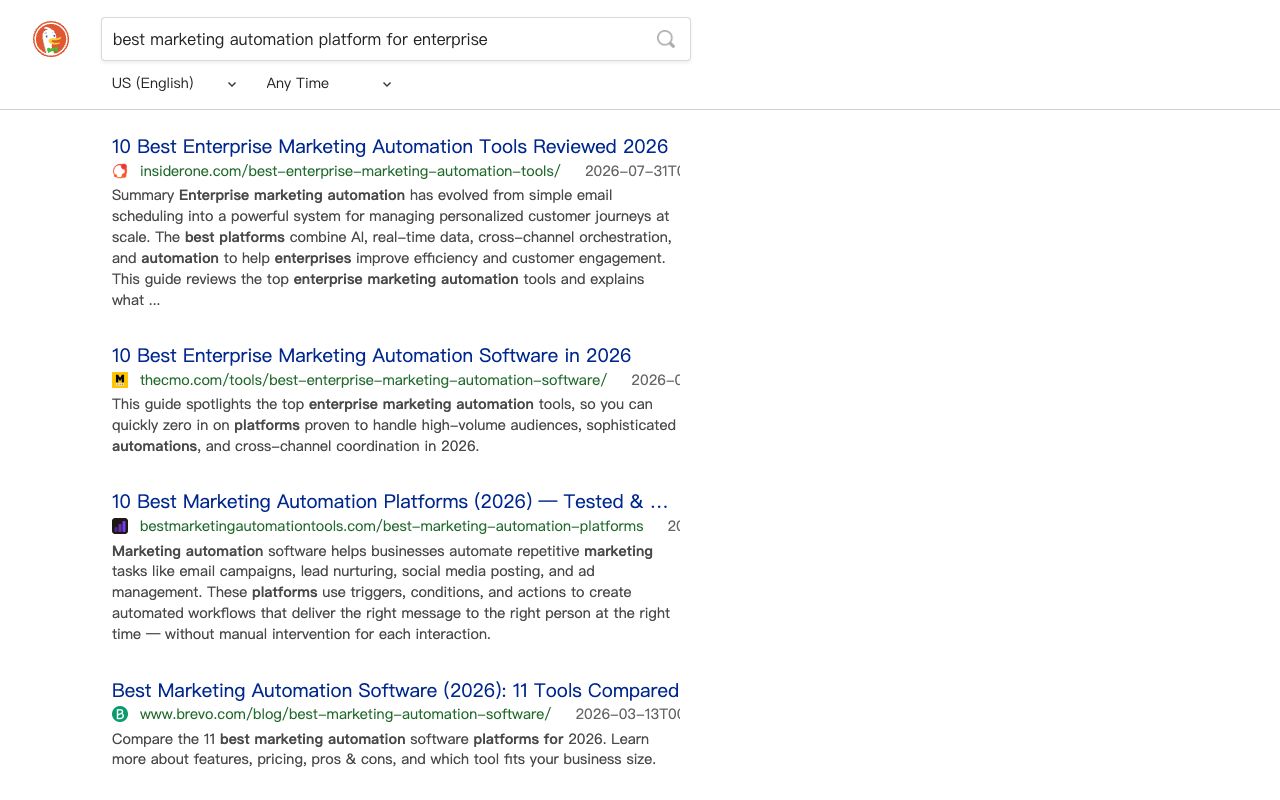Open the US (English) region dropdown
Image resolution: width=1280 pixels, height=800 pixels.
pos(174,84)
